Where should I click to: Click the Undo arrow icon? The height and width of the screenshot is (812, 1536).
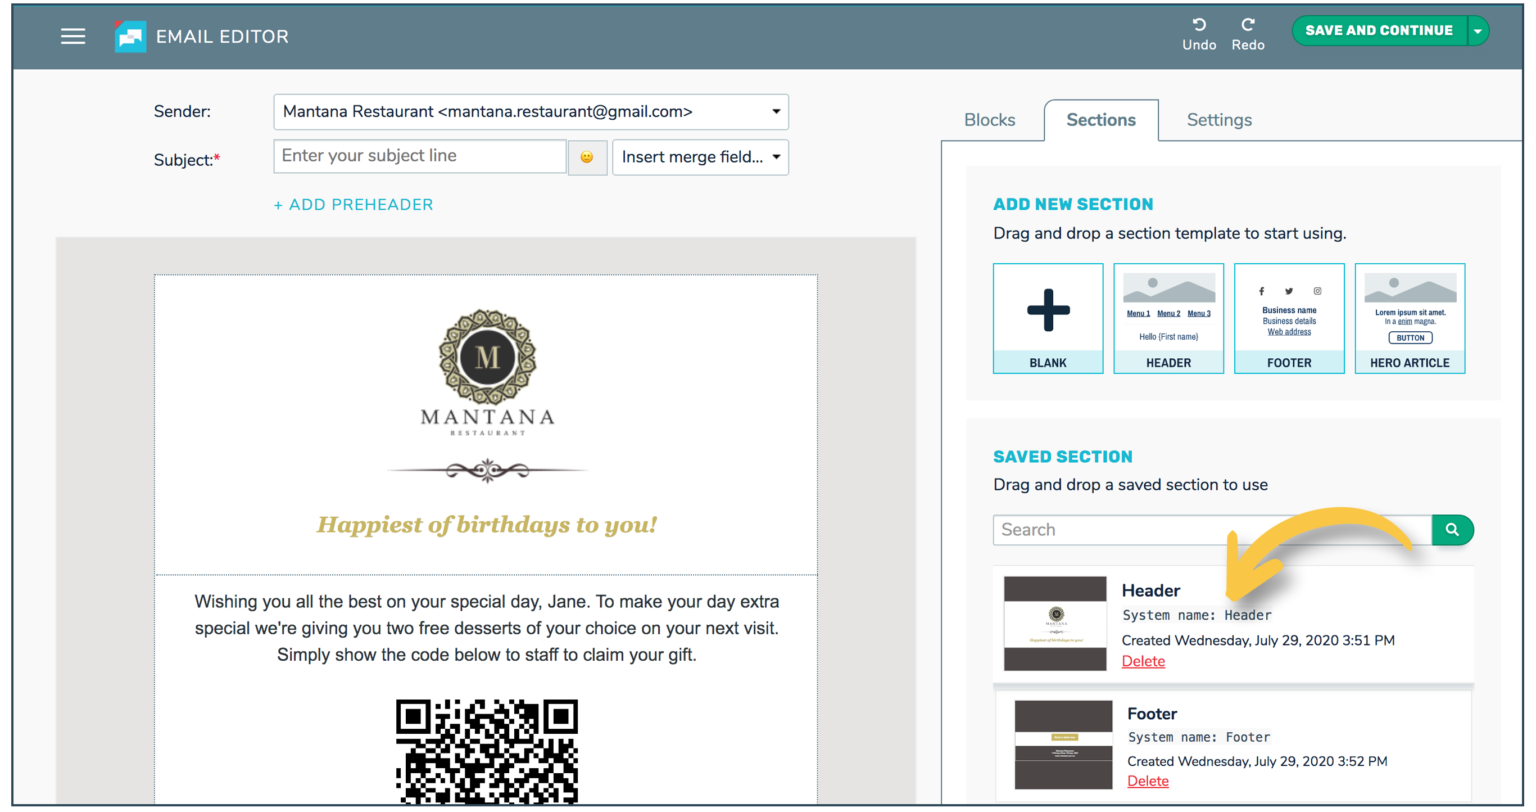coord(1199,25)
